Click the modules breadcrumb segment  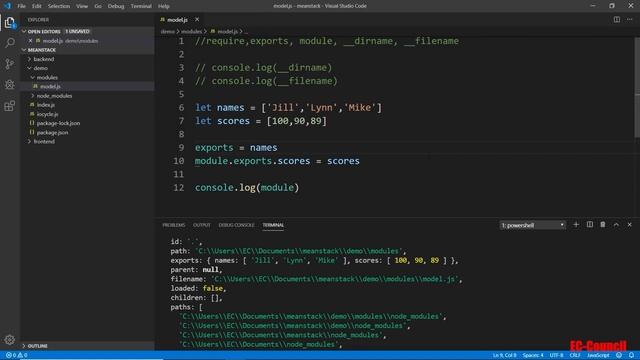[x=191, y=31]
